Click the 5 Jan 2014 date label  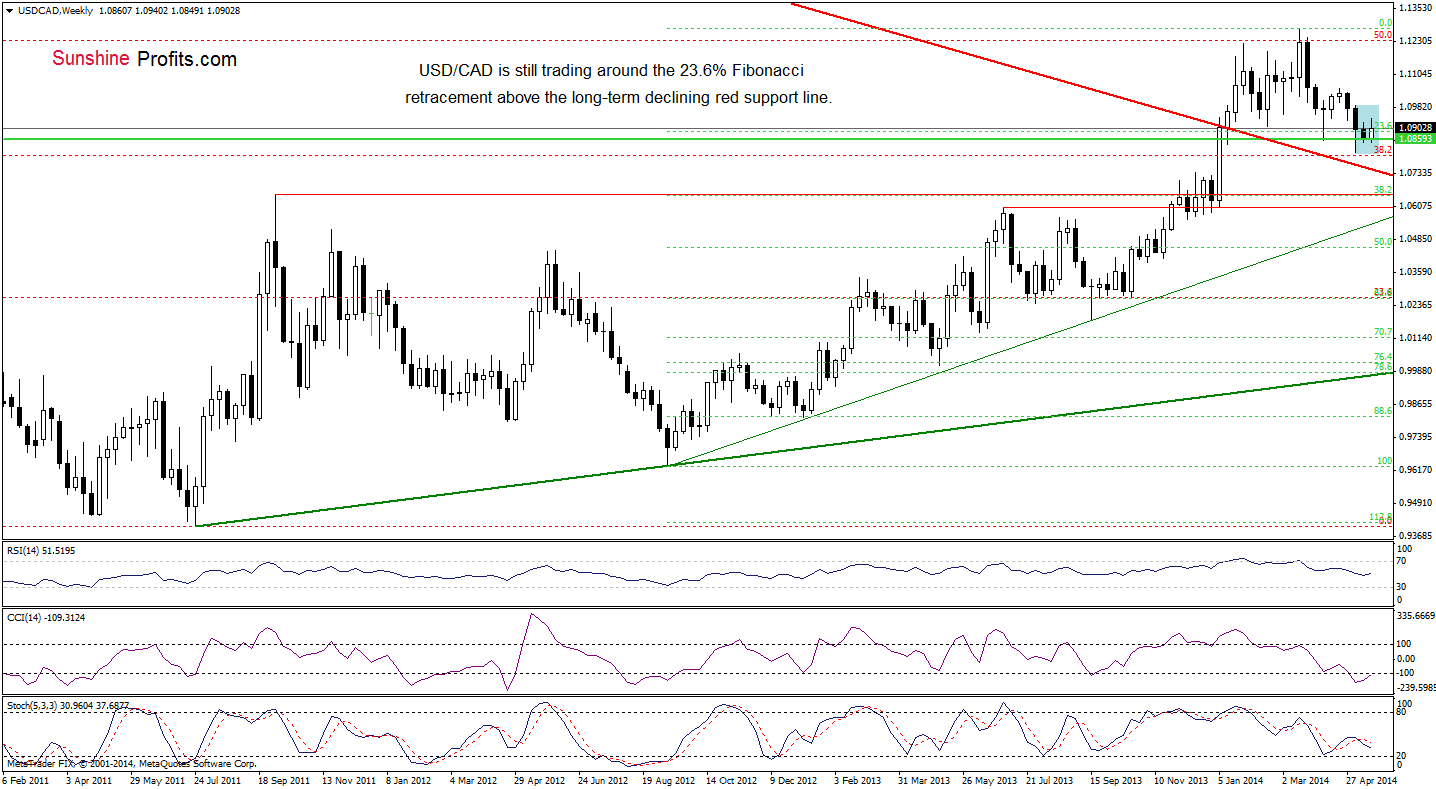(1243, 779)
